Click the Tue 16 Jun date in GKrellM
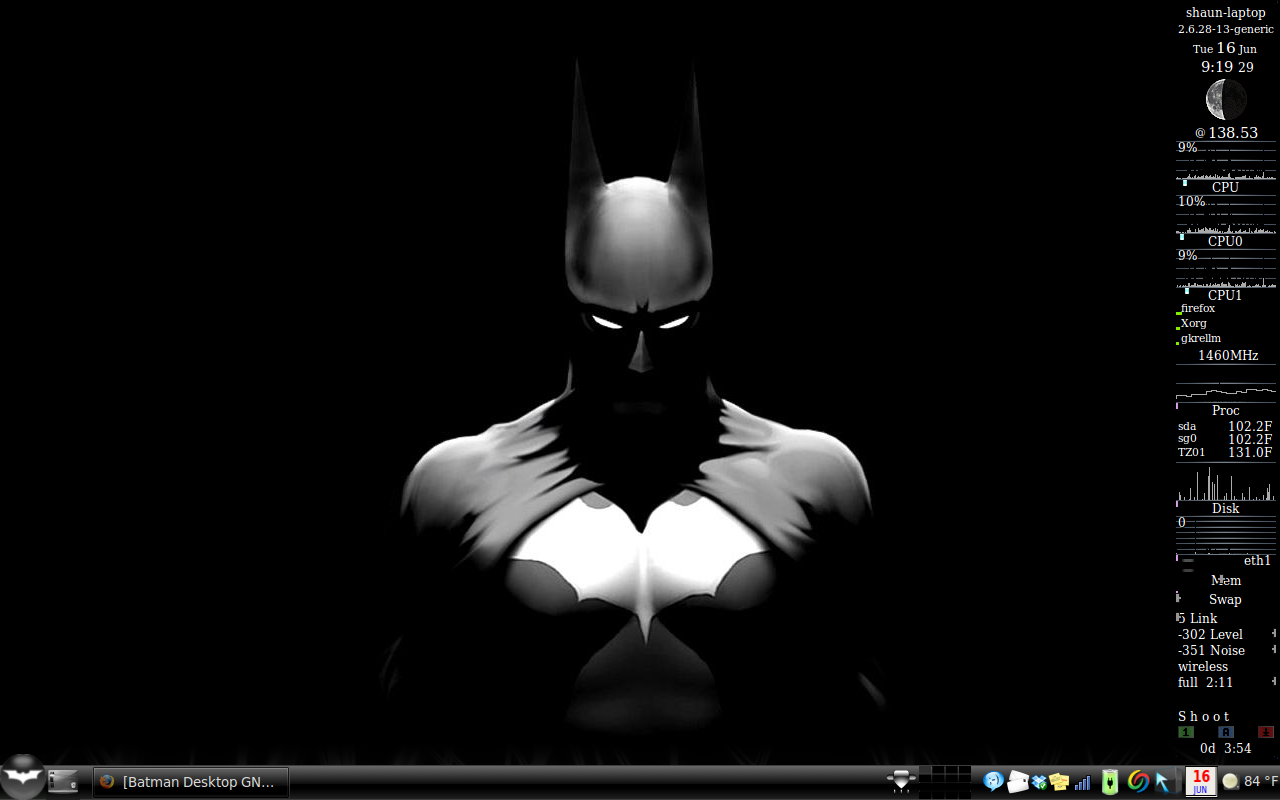1280x800 pixels. point(1225,48)
